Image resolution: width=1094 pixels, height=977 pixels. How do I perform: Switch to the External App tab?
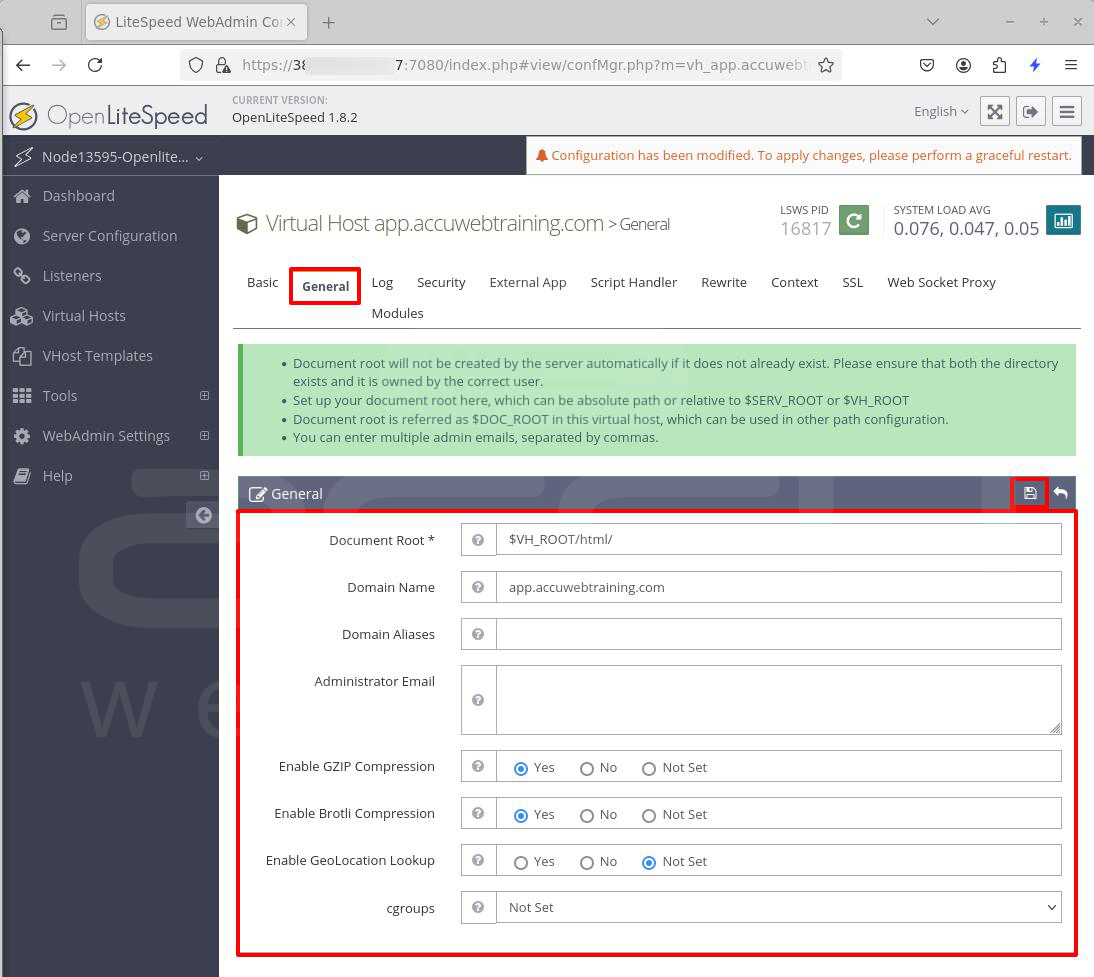point(527,283)
